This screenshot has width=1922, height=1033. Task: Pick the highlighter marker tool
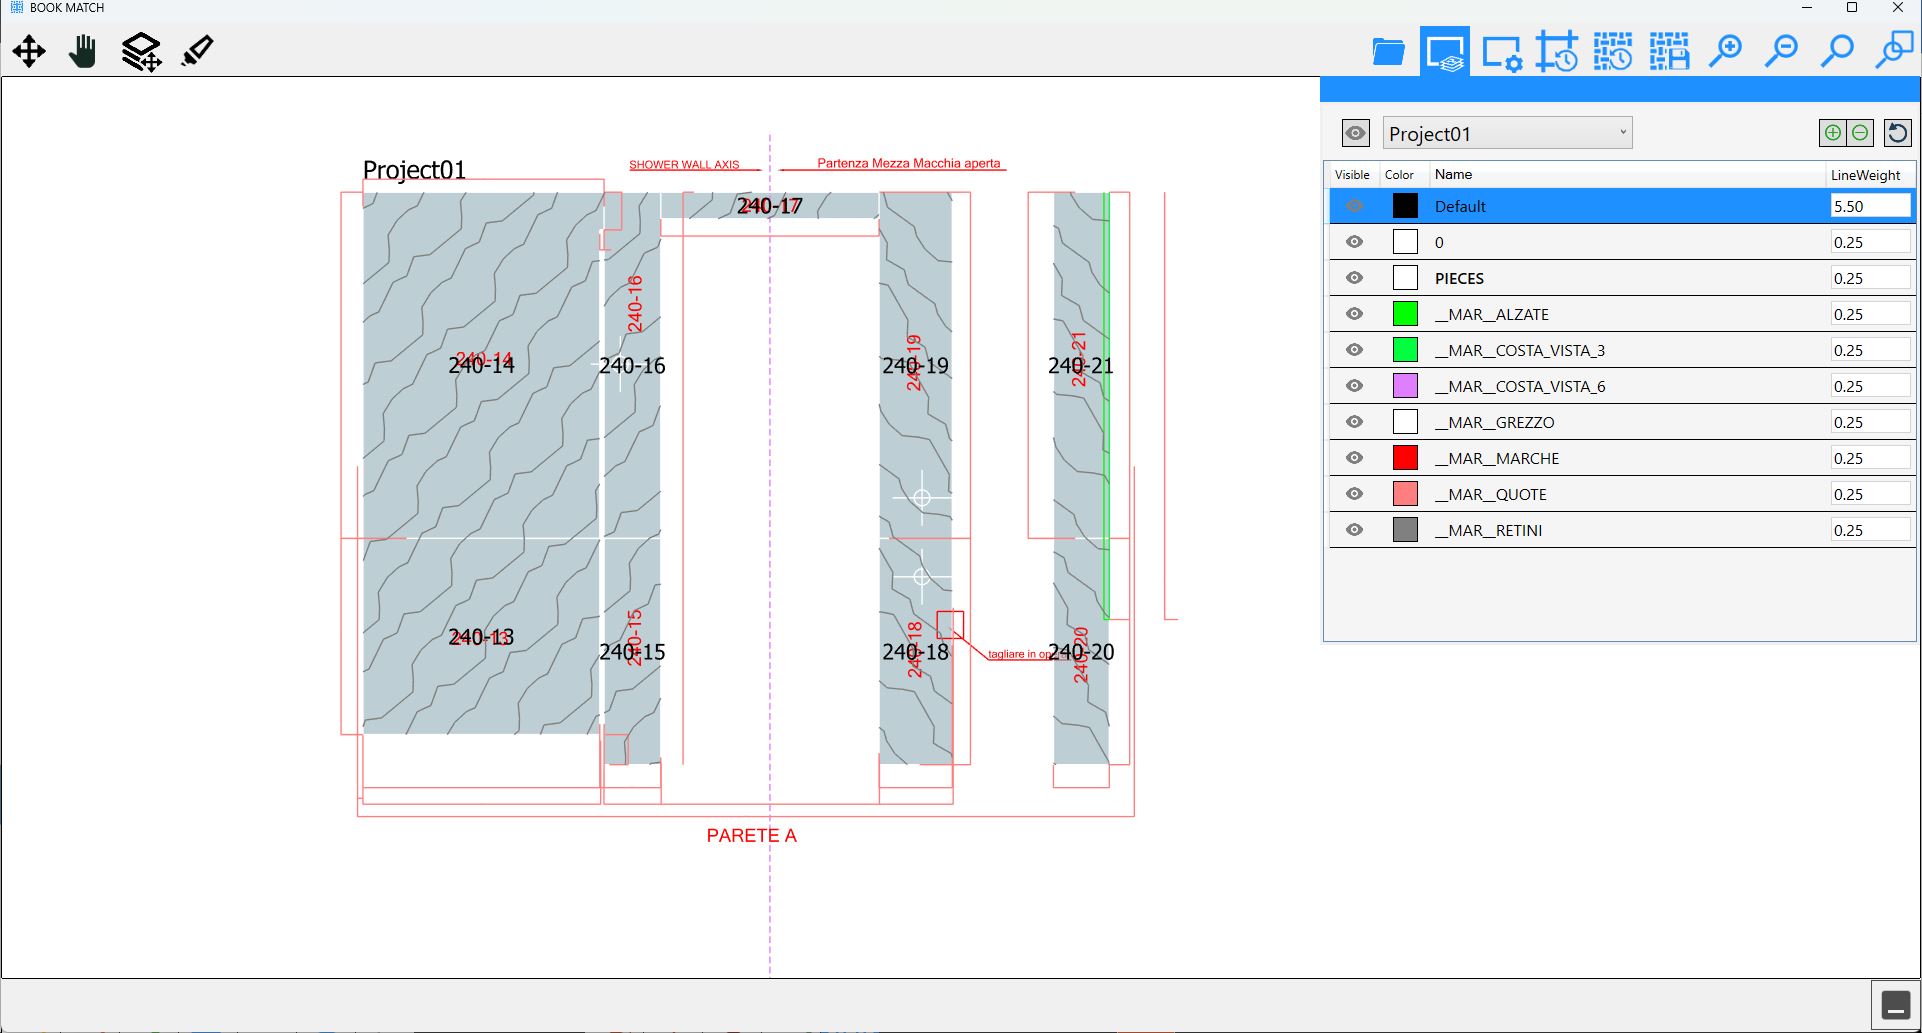pos(197,51)
